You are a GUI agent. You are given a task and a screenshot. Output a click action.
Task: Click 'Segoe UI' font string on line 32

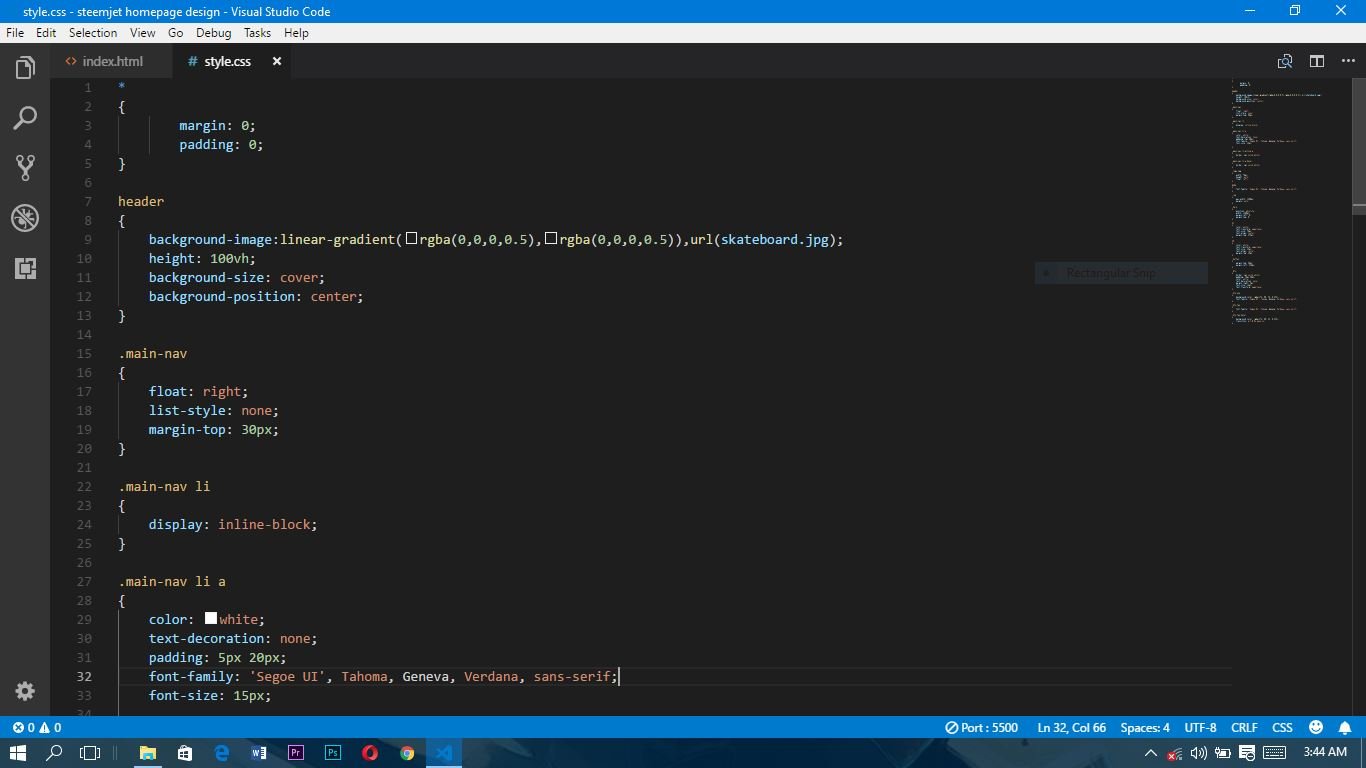[x=287, y=676]
